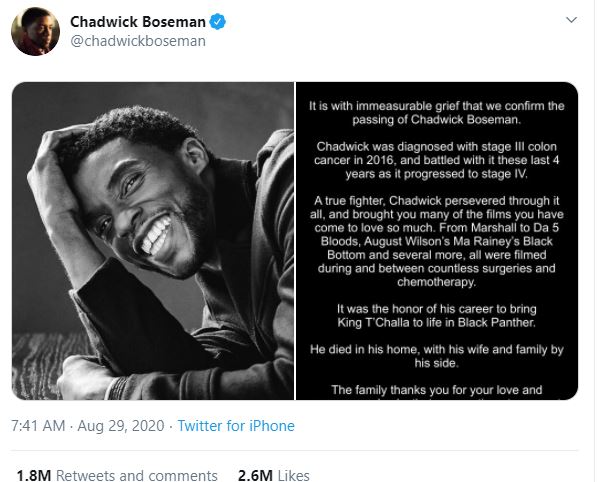Open the black statement text image

coord(437,241)
